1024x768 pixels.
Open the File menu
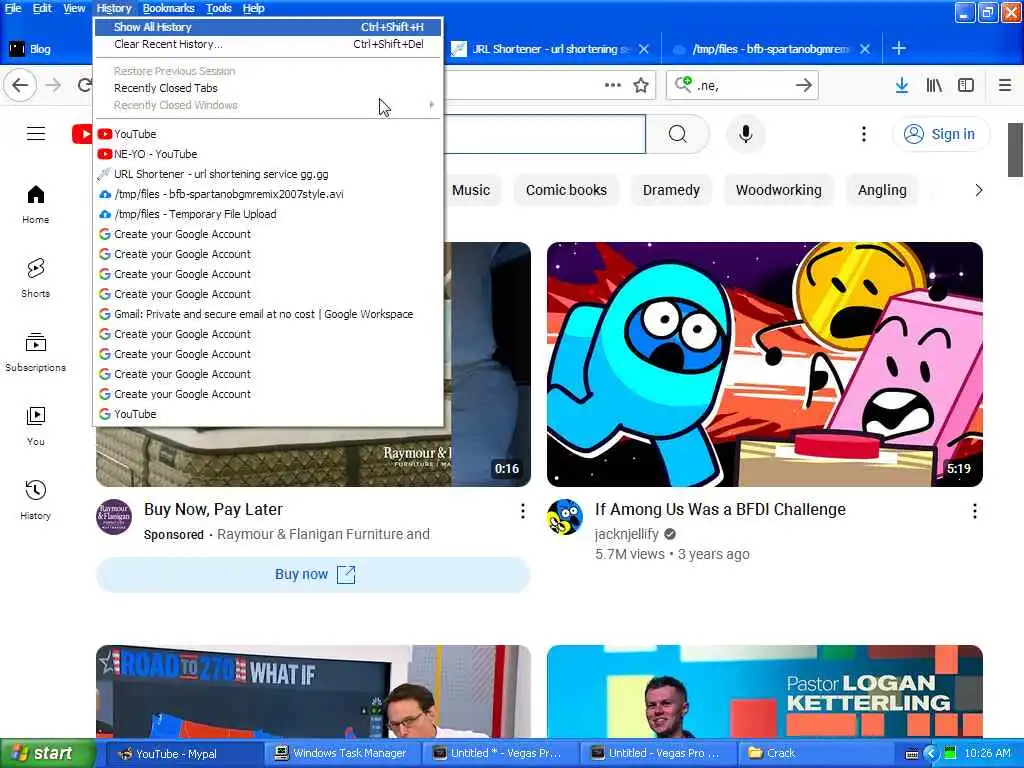pyautogui.click(x=13, y=8)
